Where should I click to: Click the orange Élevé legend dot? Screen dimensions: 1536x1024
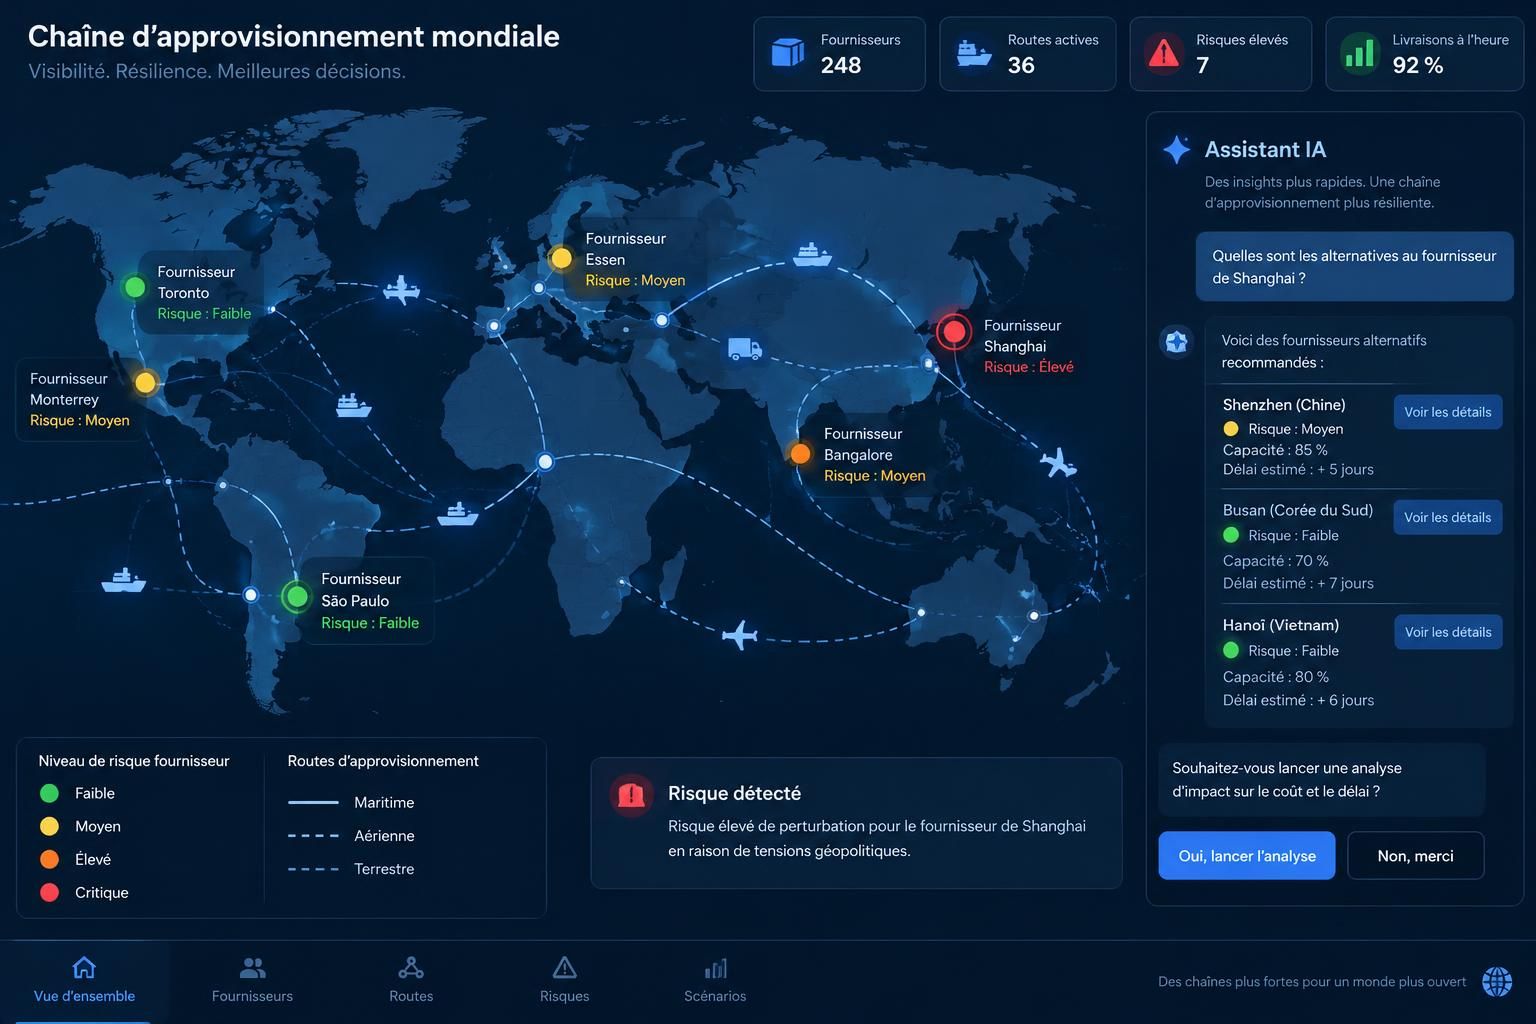(49, 859)
